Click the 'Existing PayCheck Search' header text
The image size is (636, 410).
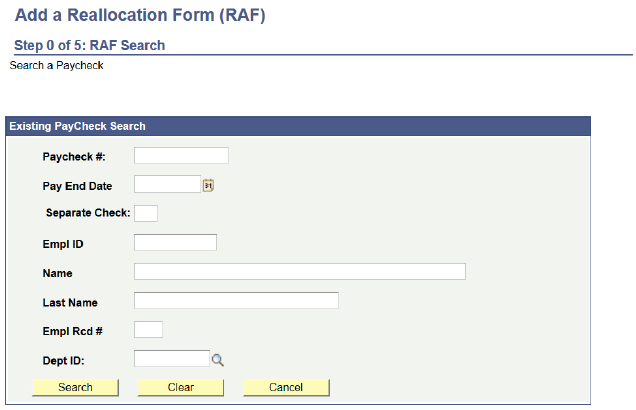tap(77, 126)
